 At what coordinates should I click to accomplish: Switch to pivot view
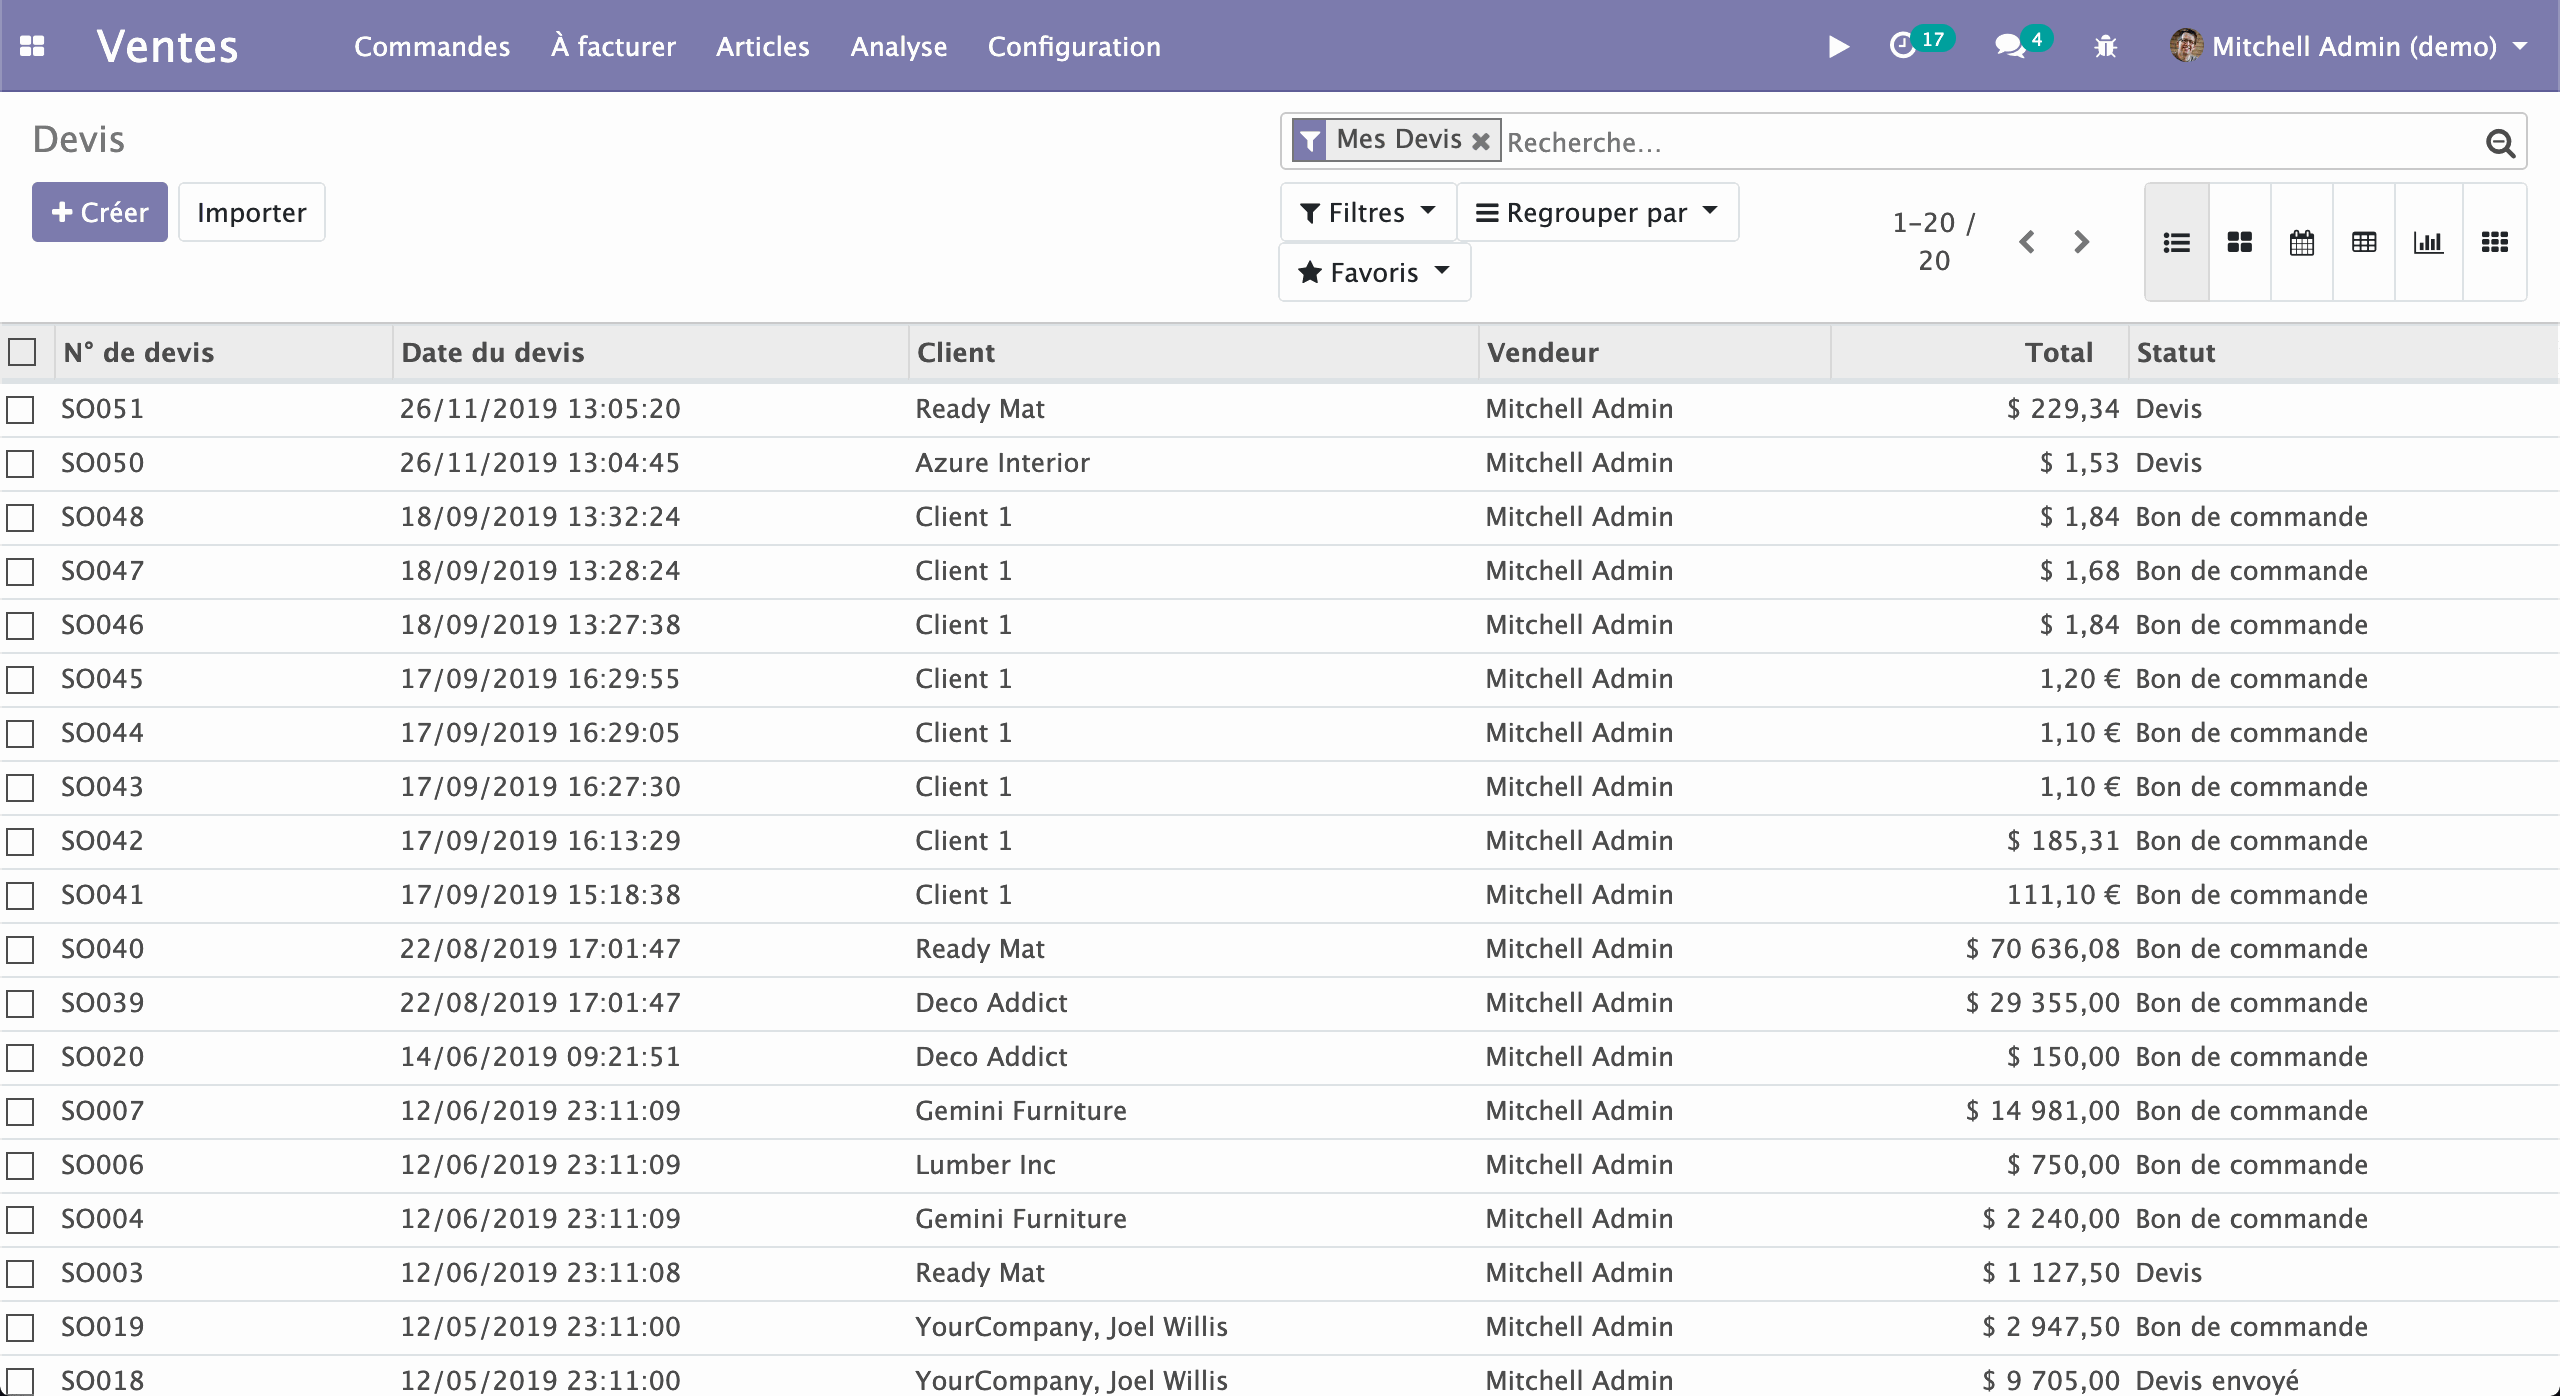tap(2364, 242)
